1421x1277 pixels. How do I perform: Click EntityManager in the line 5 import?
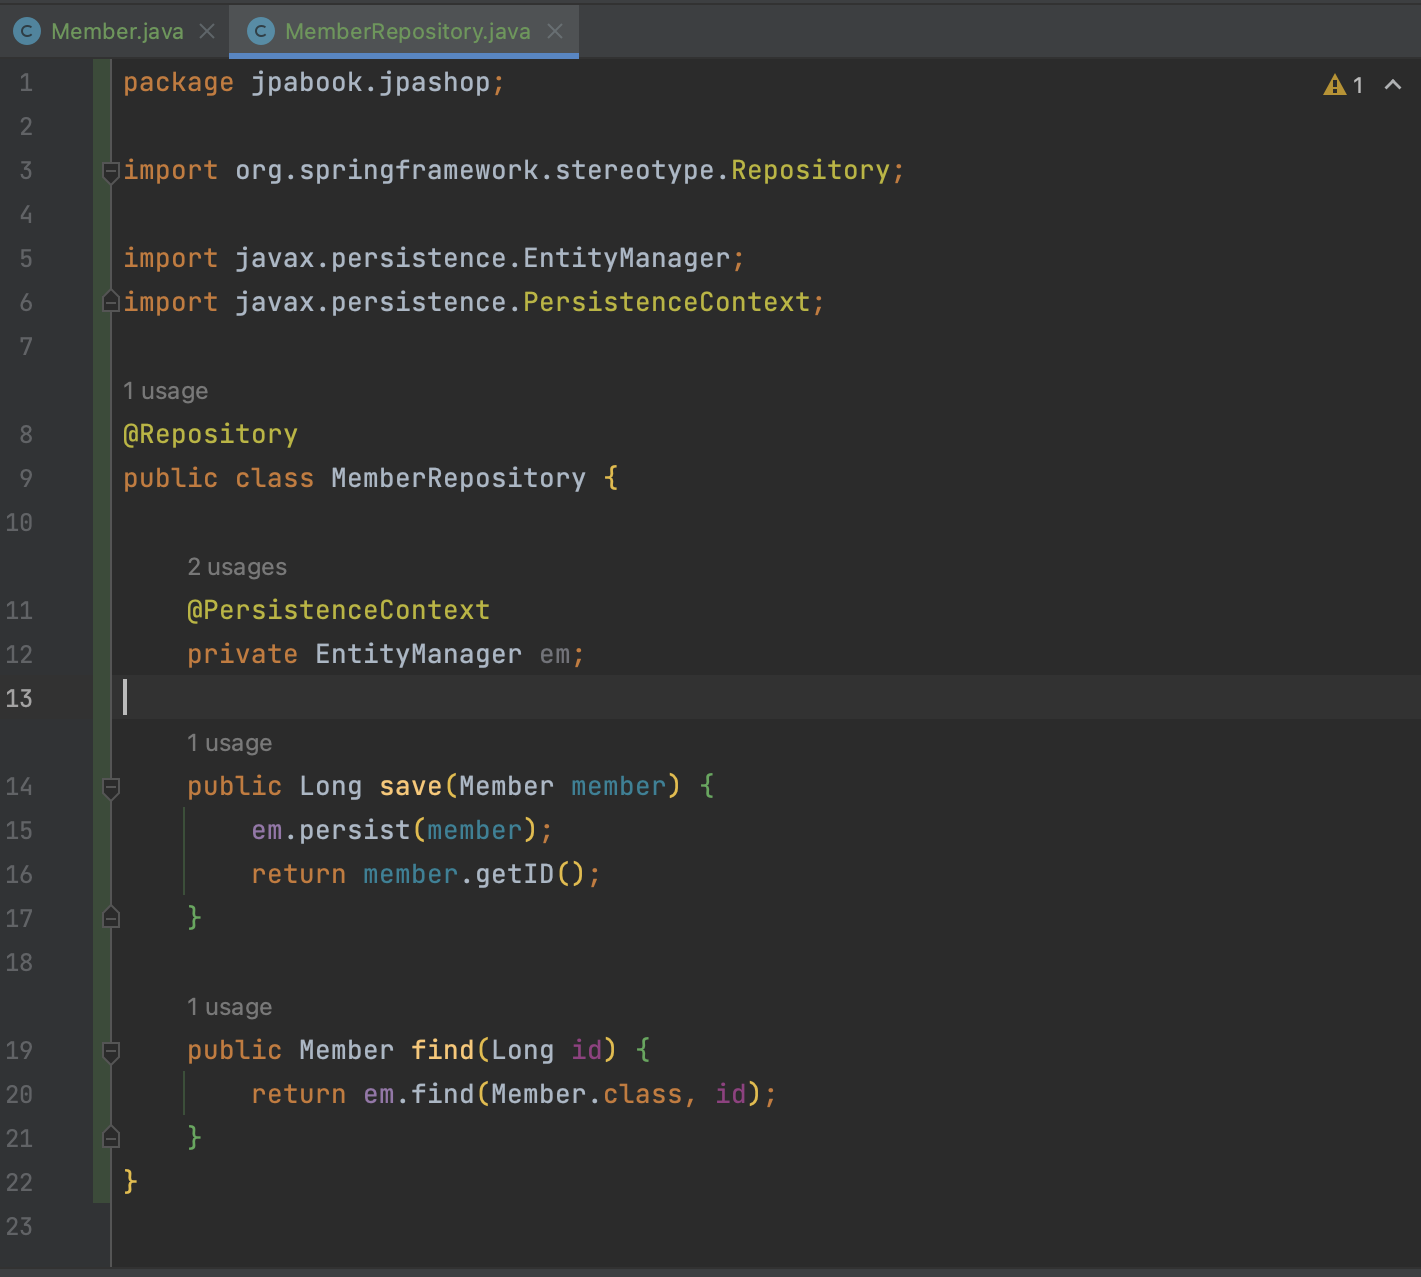click(x=626, y=258)
